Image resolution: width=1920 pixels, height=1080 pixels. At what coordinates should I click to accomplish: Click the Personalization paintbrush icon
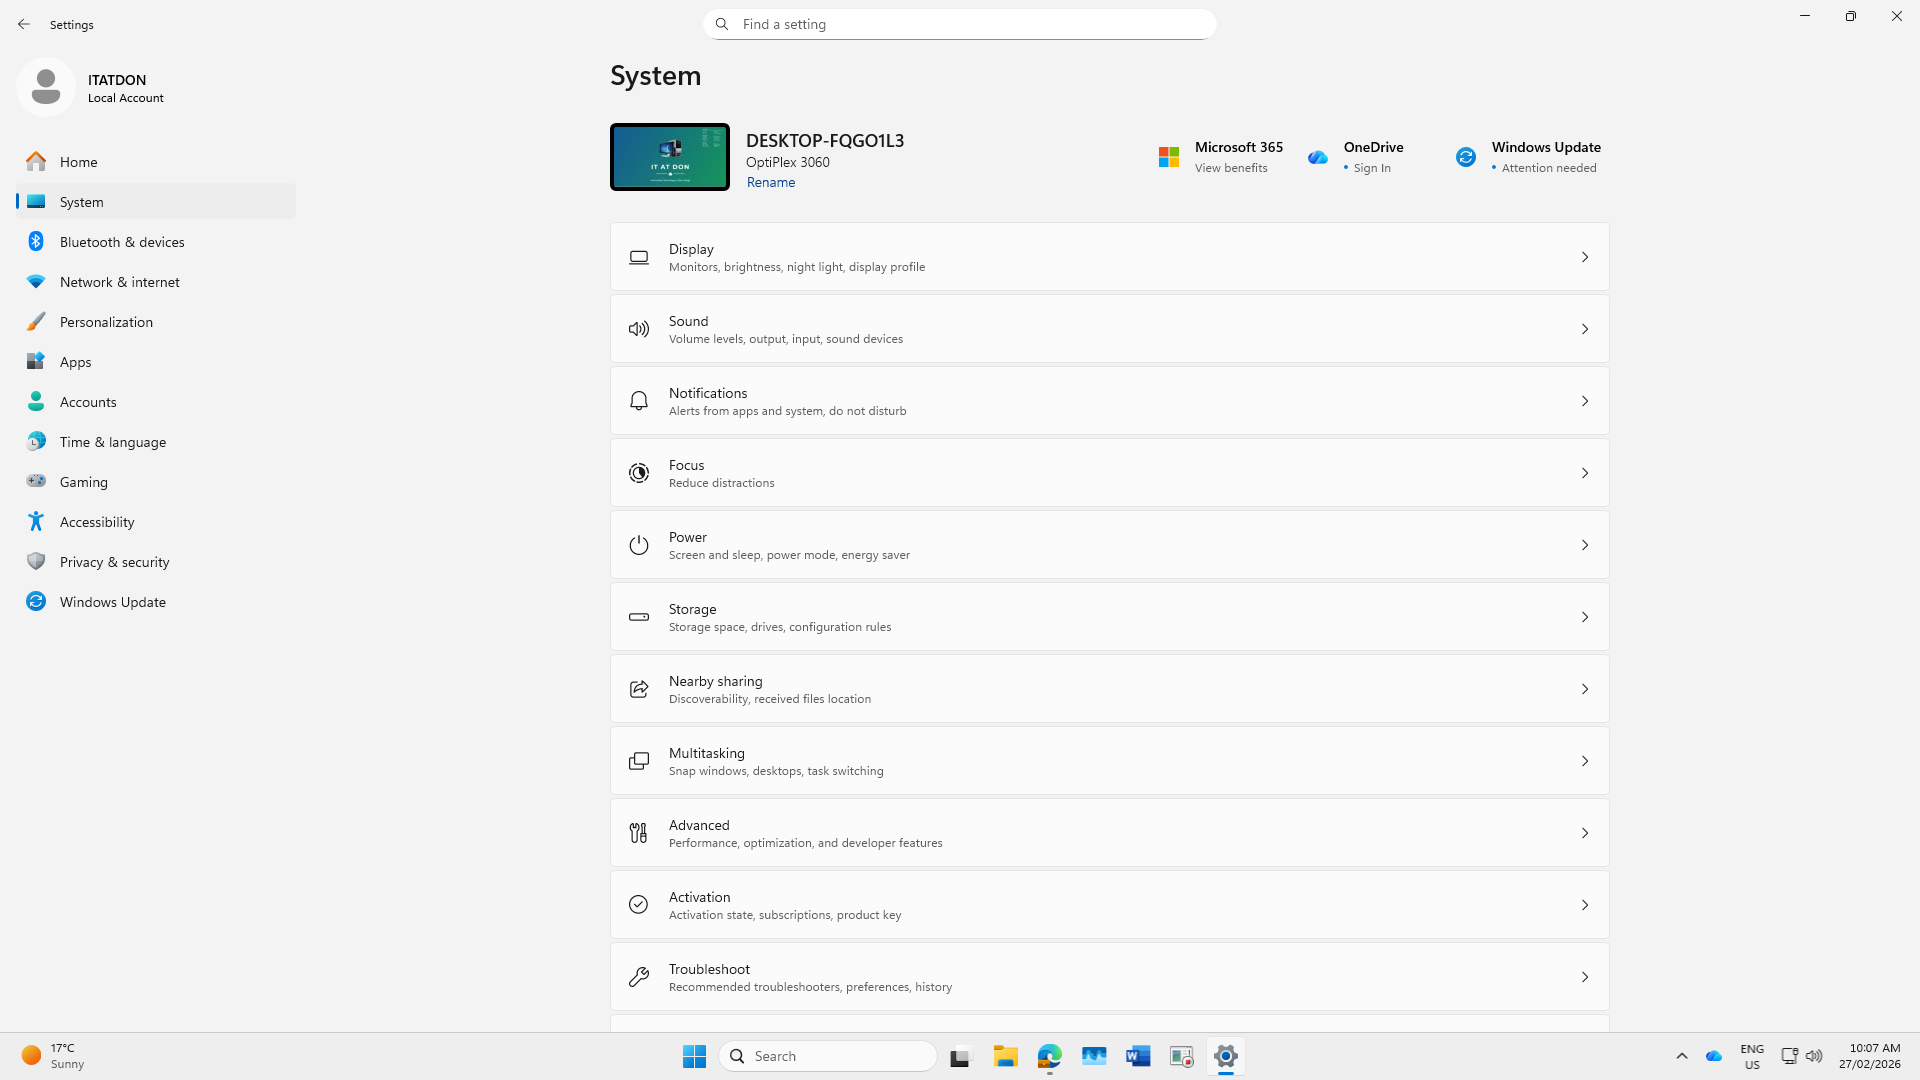point(36,321)
